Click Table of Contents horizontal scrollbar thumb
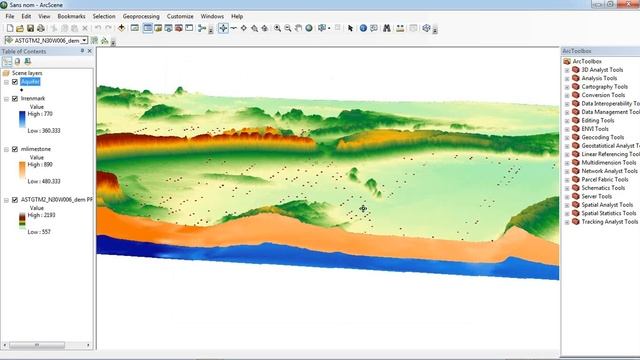The width and height of the screenshot is (640, 360). (37, 345)
